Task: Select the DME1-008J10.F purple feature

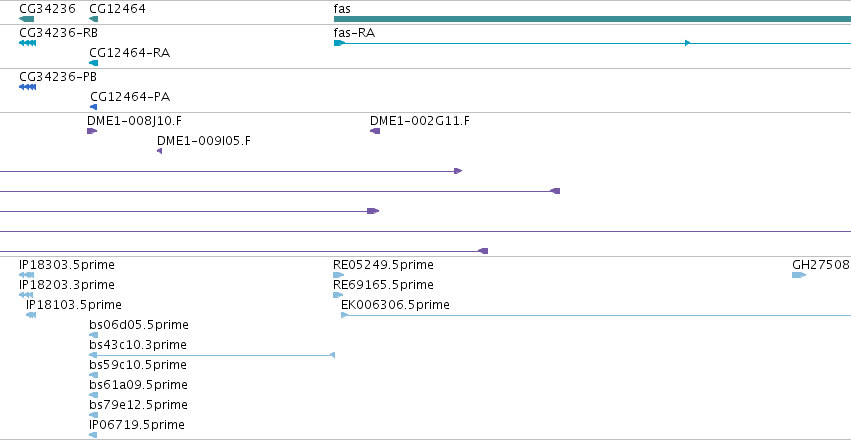Action: coord(92,131)
